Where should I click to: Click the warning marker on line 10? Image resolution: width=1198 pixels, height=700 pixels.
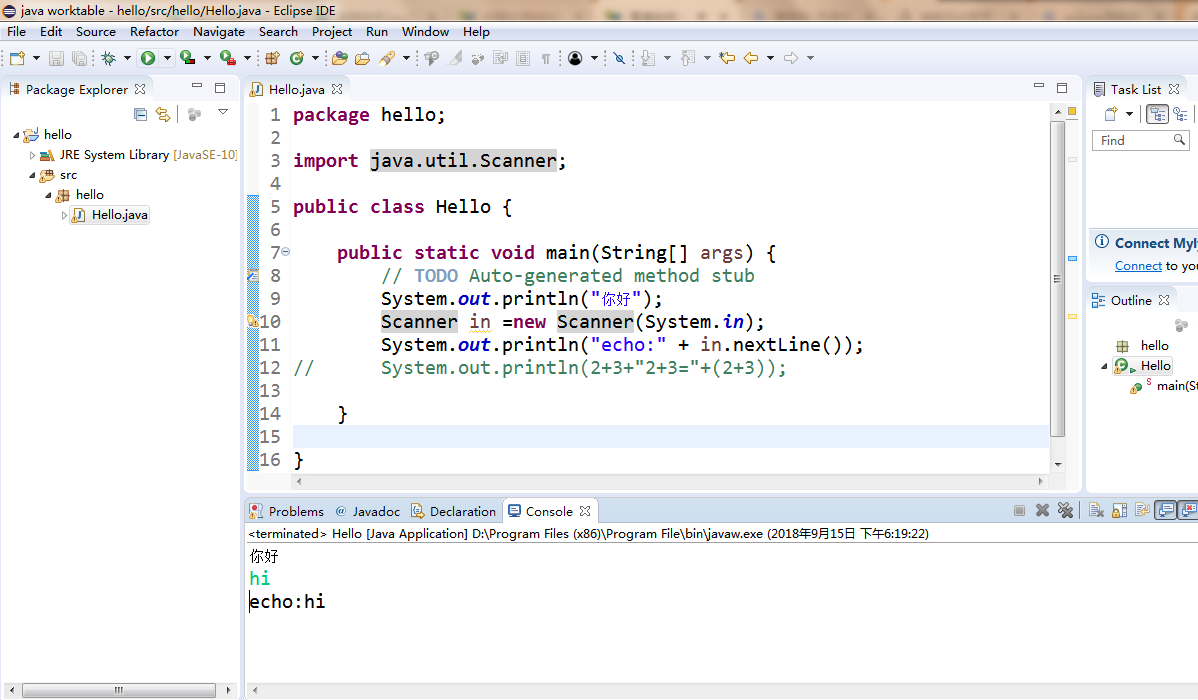pos(253,321)
